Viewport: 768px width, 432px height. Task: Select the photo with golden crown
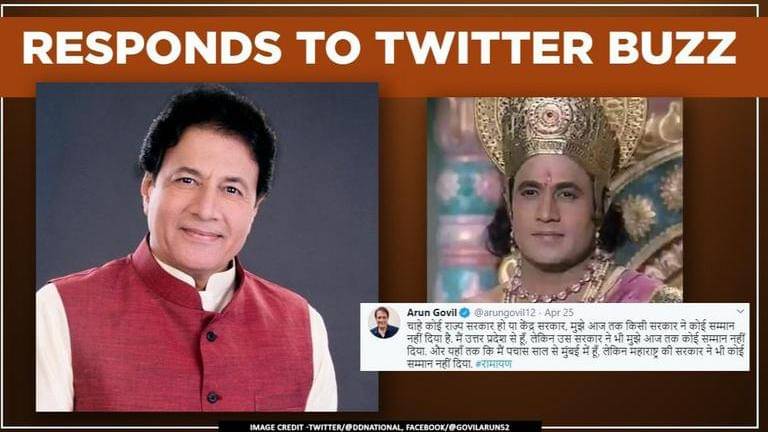(x=555, y=200)
